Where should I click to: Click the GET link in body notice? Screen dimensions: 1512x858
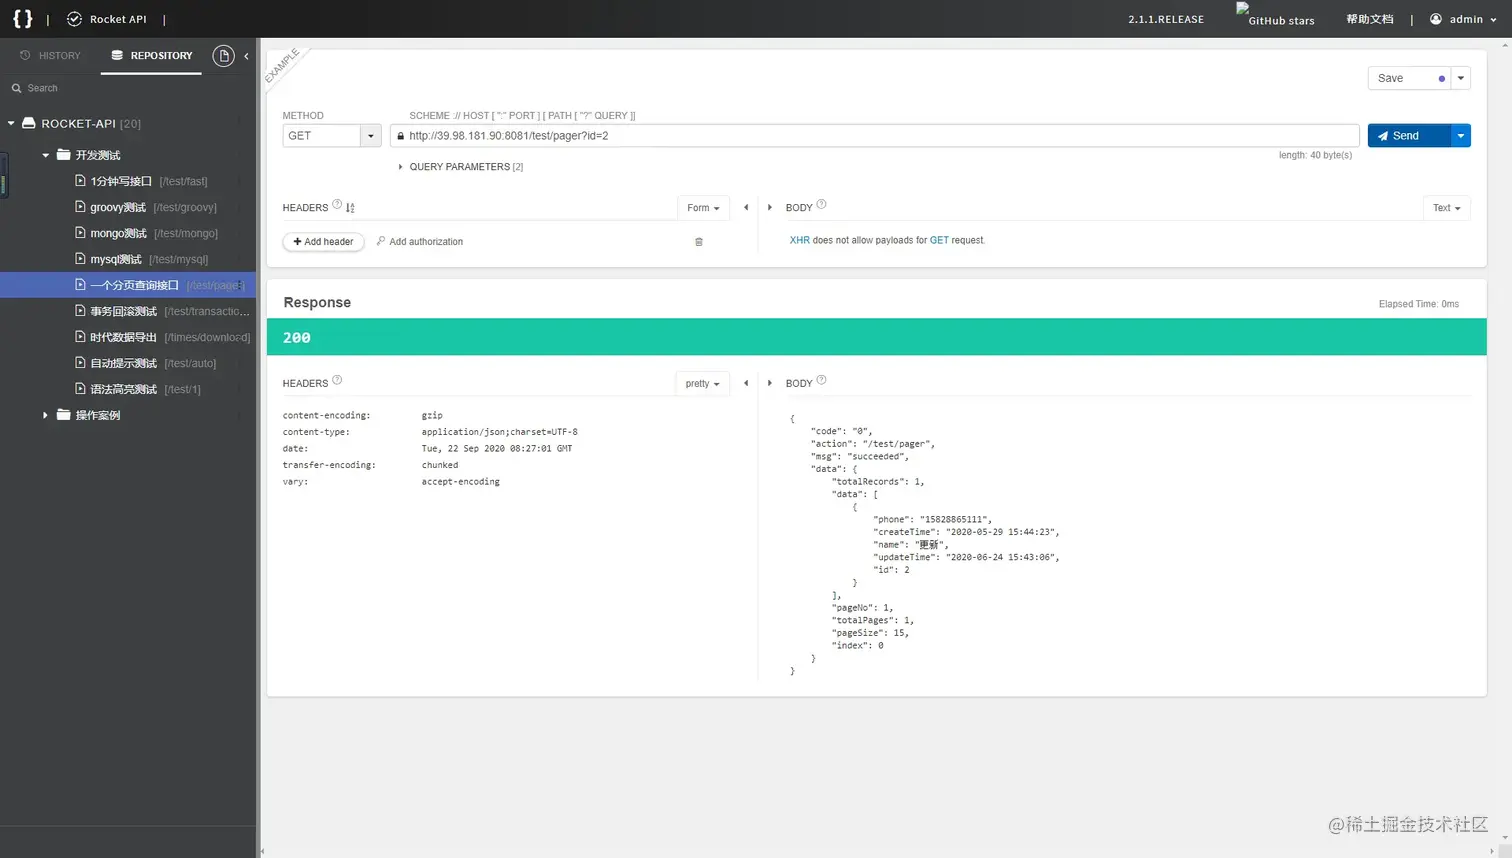pyautogui.click(x=939, y=240)
